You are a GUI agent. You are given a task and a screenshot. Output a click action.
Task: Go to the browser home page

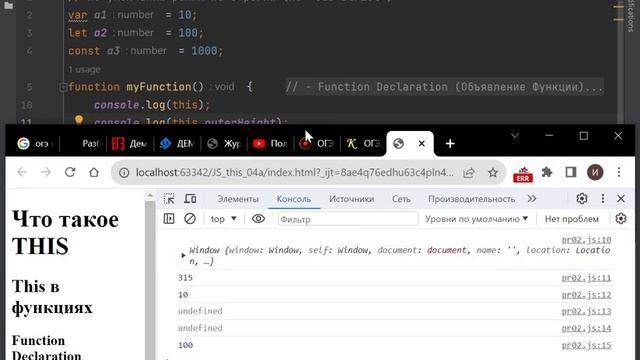point(94,172)
